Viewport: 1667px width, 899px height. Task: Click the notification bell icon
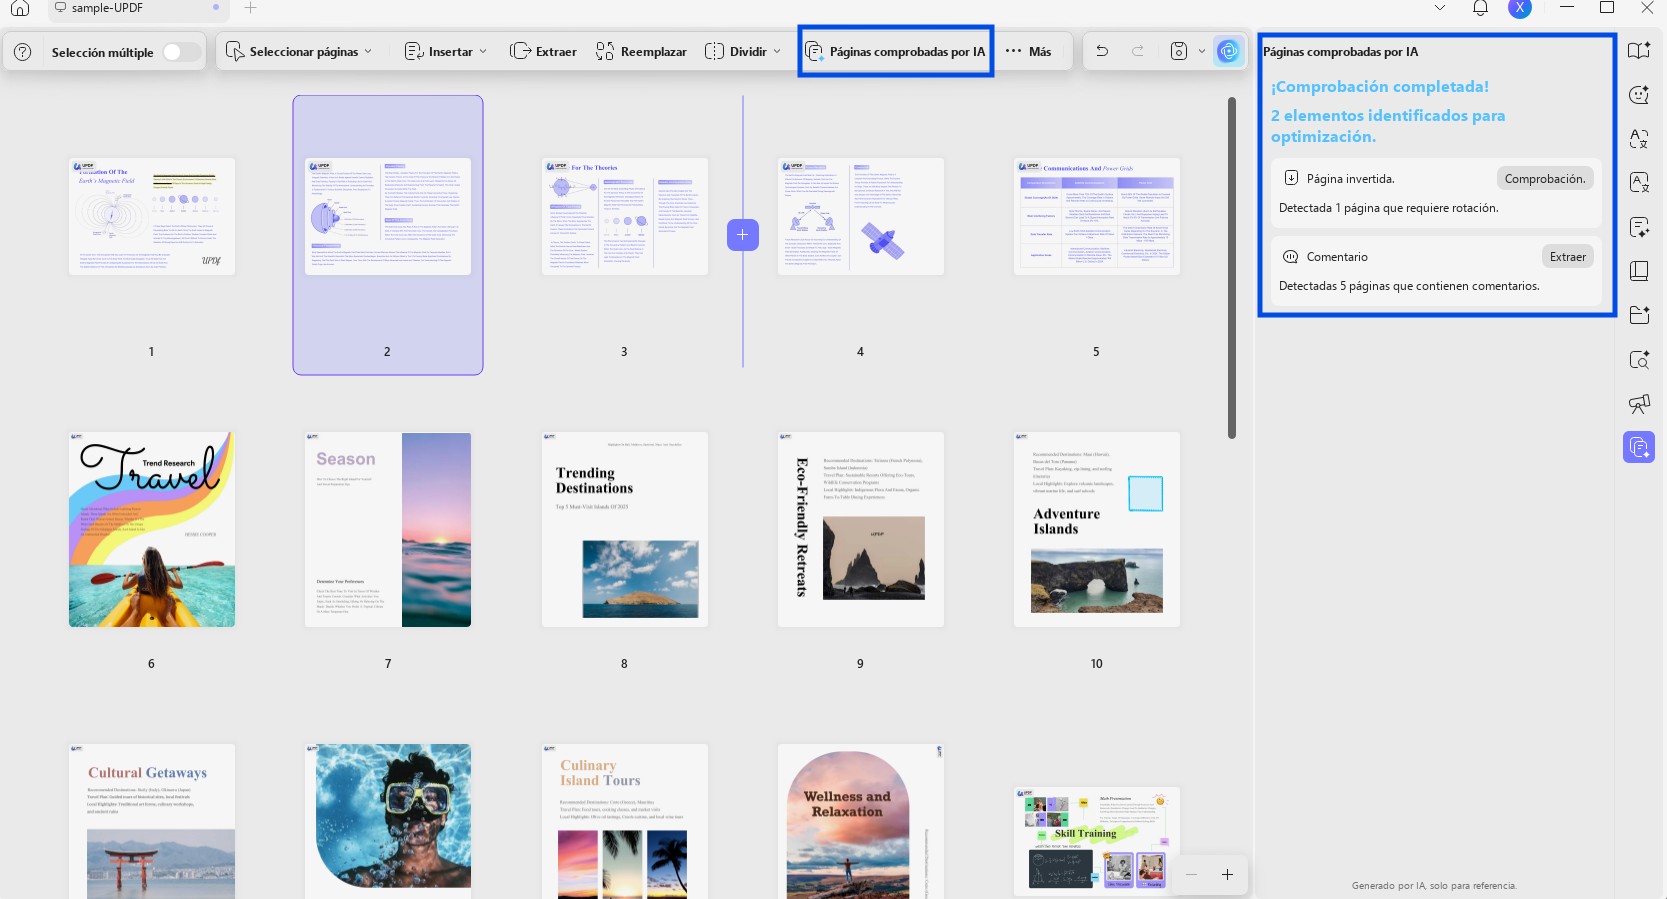pyautogui.click(x=1480, y=8)
